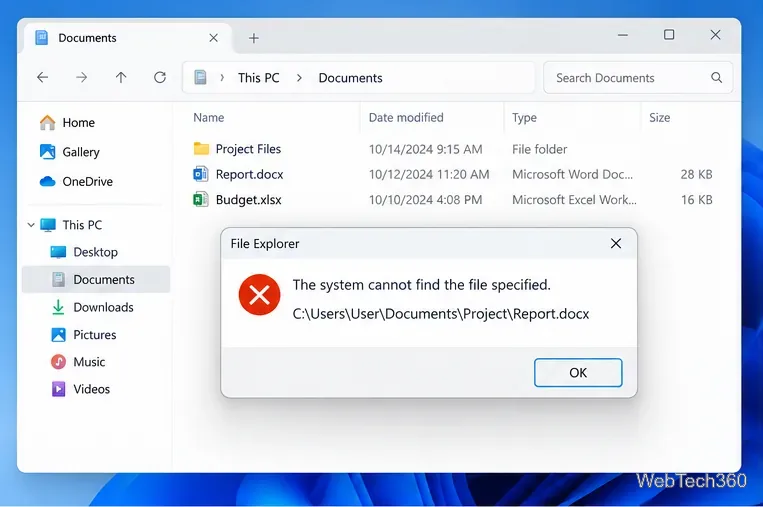Click the Desktop icon in the sidebar
763x507 pixels.
(x=58, y=252)
